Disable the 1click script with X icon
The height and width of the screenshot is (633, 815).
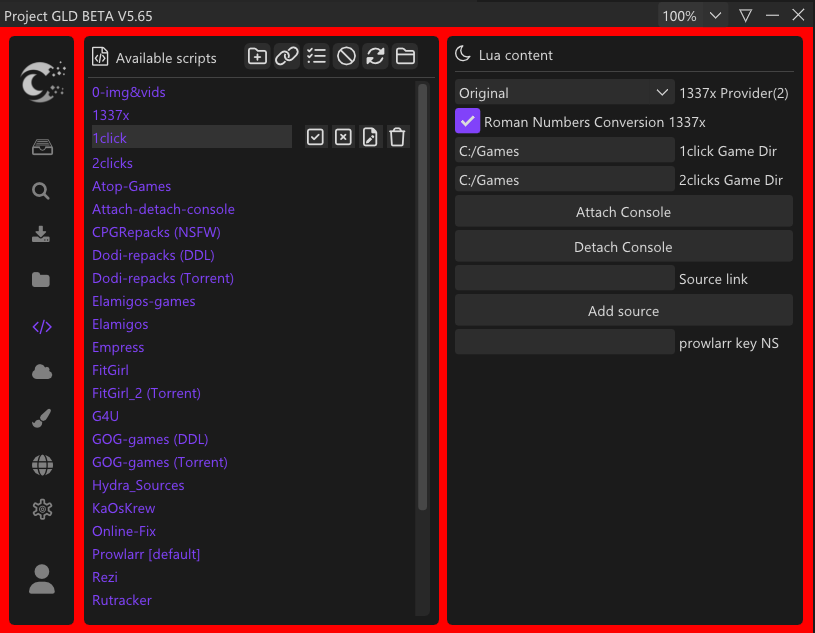pos(343,137)
